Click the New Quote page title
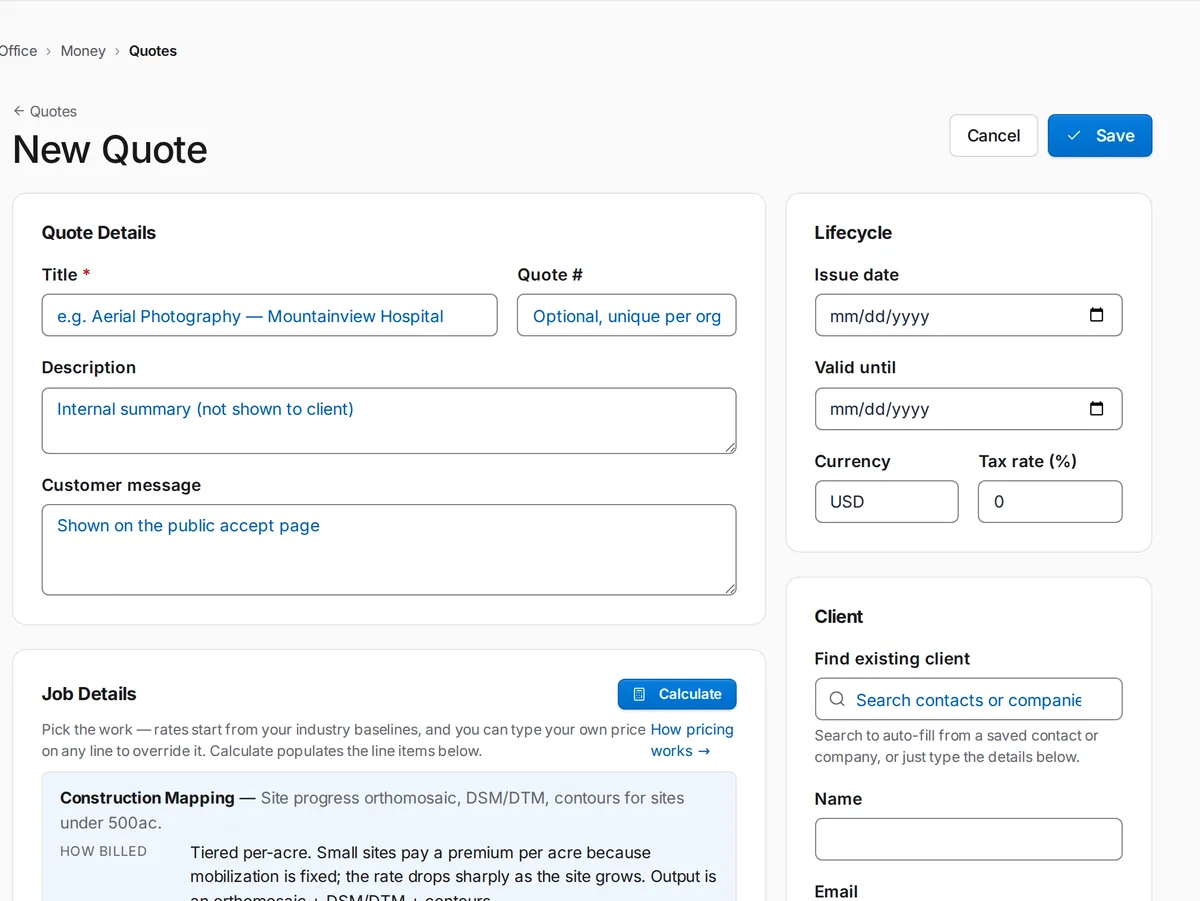 pos(110,150)
